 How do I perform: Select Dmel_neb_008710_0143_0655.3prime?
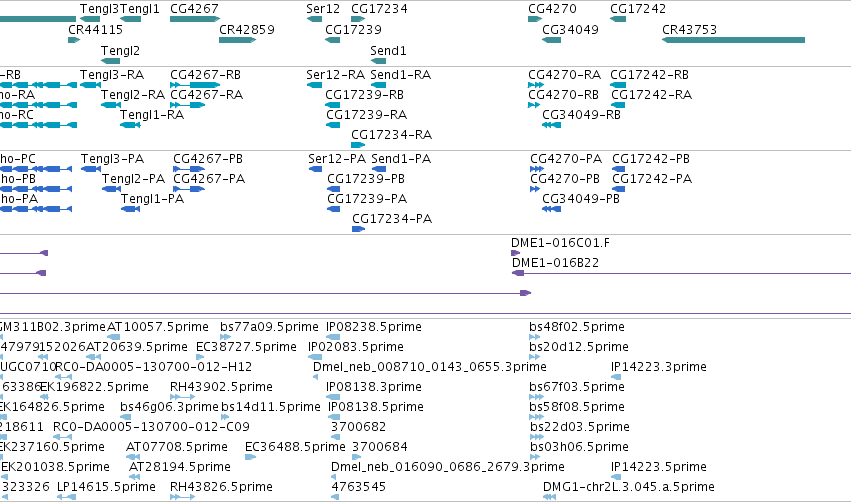tap(430, 367)
